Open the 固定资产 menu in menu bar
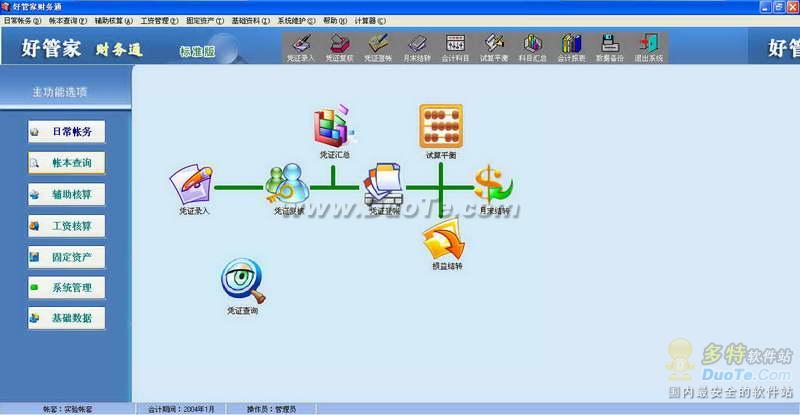The height and width of the screenshot is (415, 800). click(x=205, y=21)
